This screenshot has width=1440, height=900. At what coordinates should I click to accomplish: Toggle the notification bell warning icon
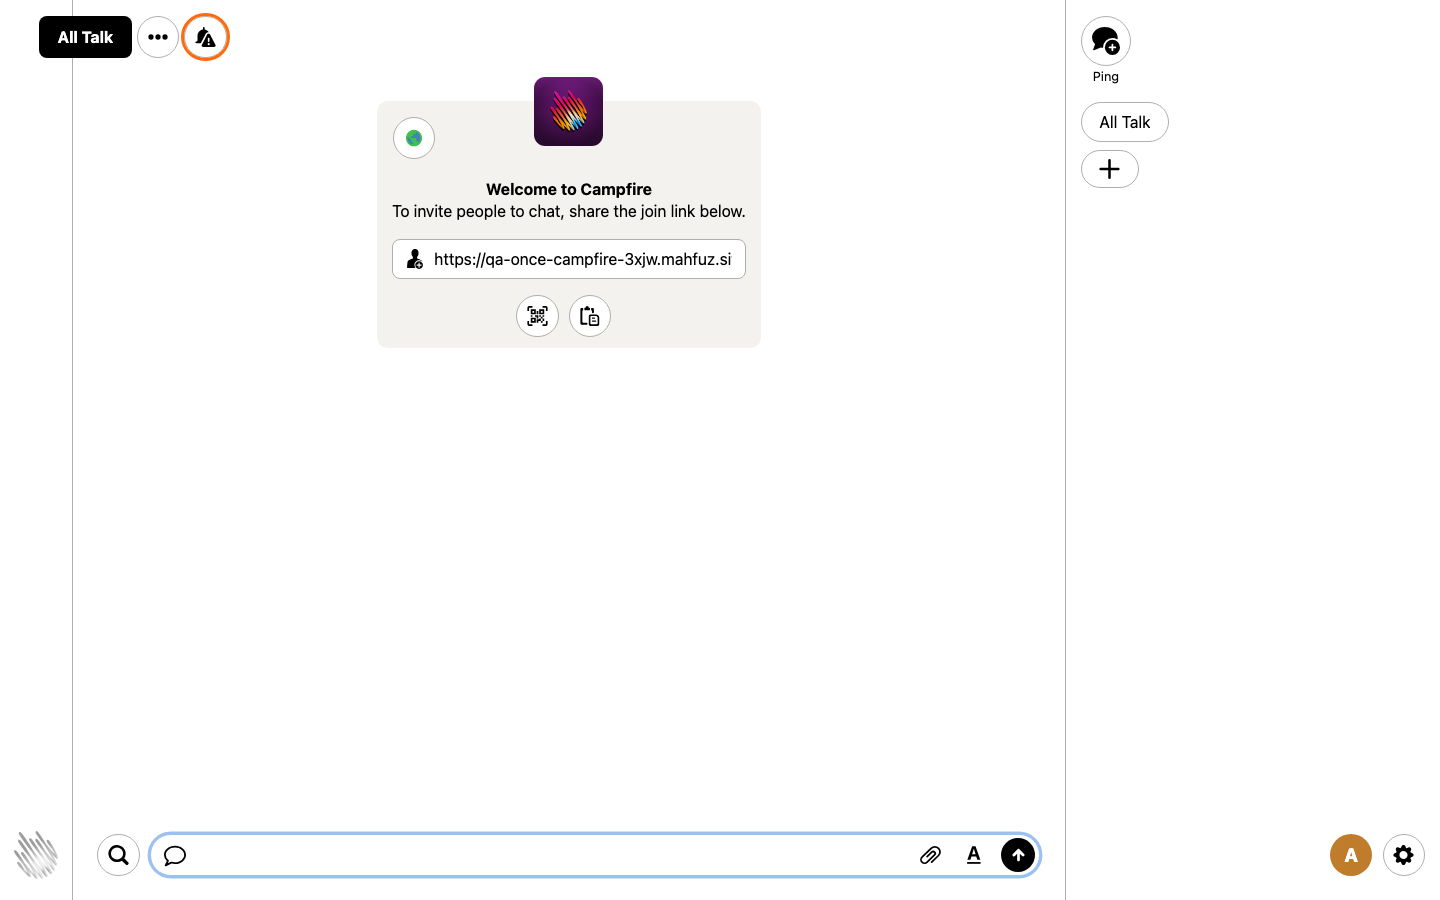coord(205,37)
